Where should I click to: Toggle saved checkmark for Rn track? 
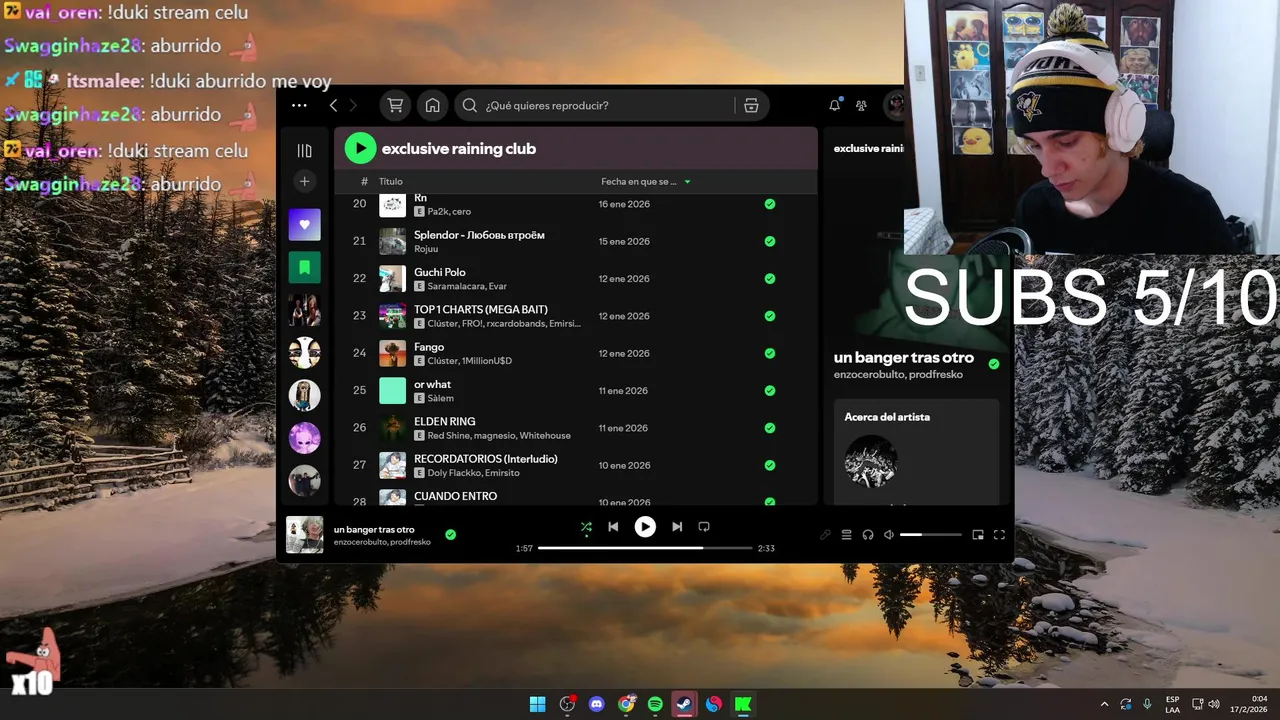tap(770, 204)
